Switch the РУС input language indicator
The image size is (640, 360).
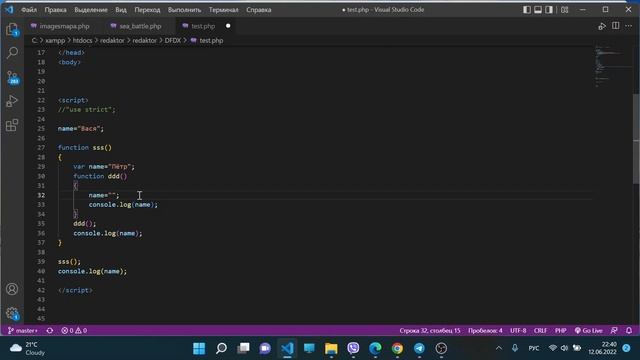point(533,348)
